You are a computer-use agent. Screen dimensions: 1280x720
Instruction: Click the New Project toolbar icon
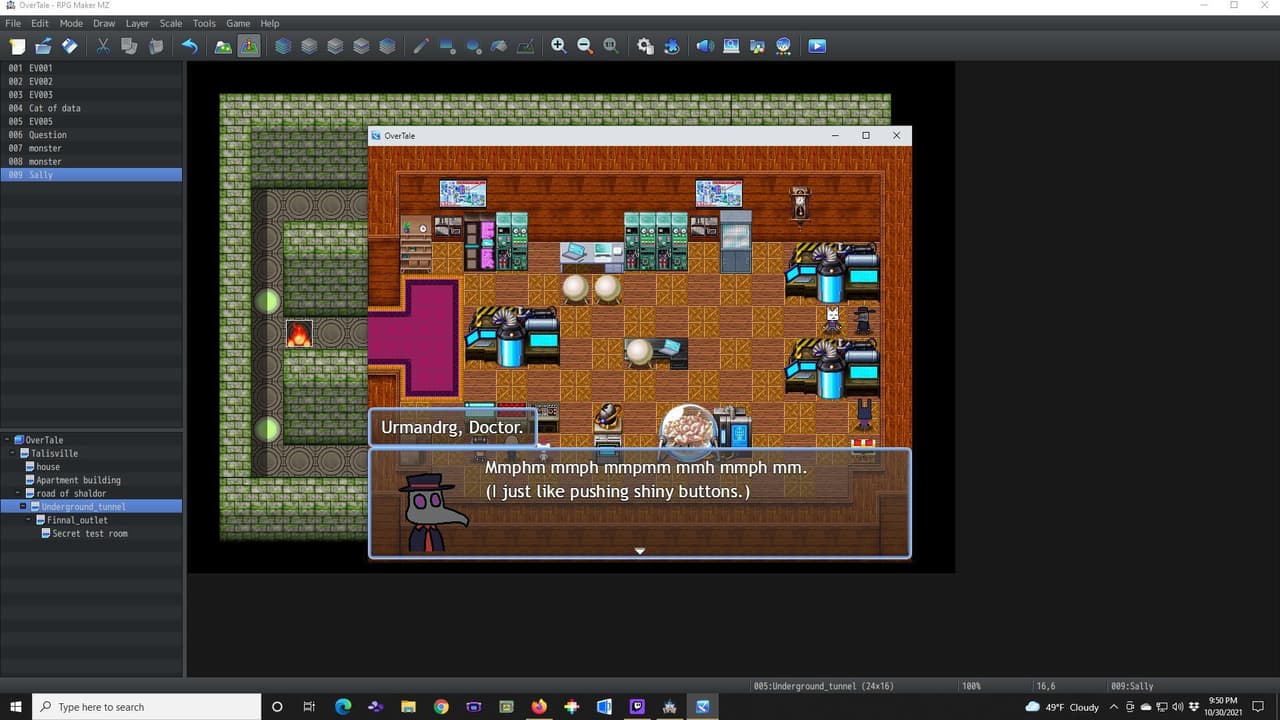point(17,46)
